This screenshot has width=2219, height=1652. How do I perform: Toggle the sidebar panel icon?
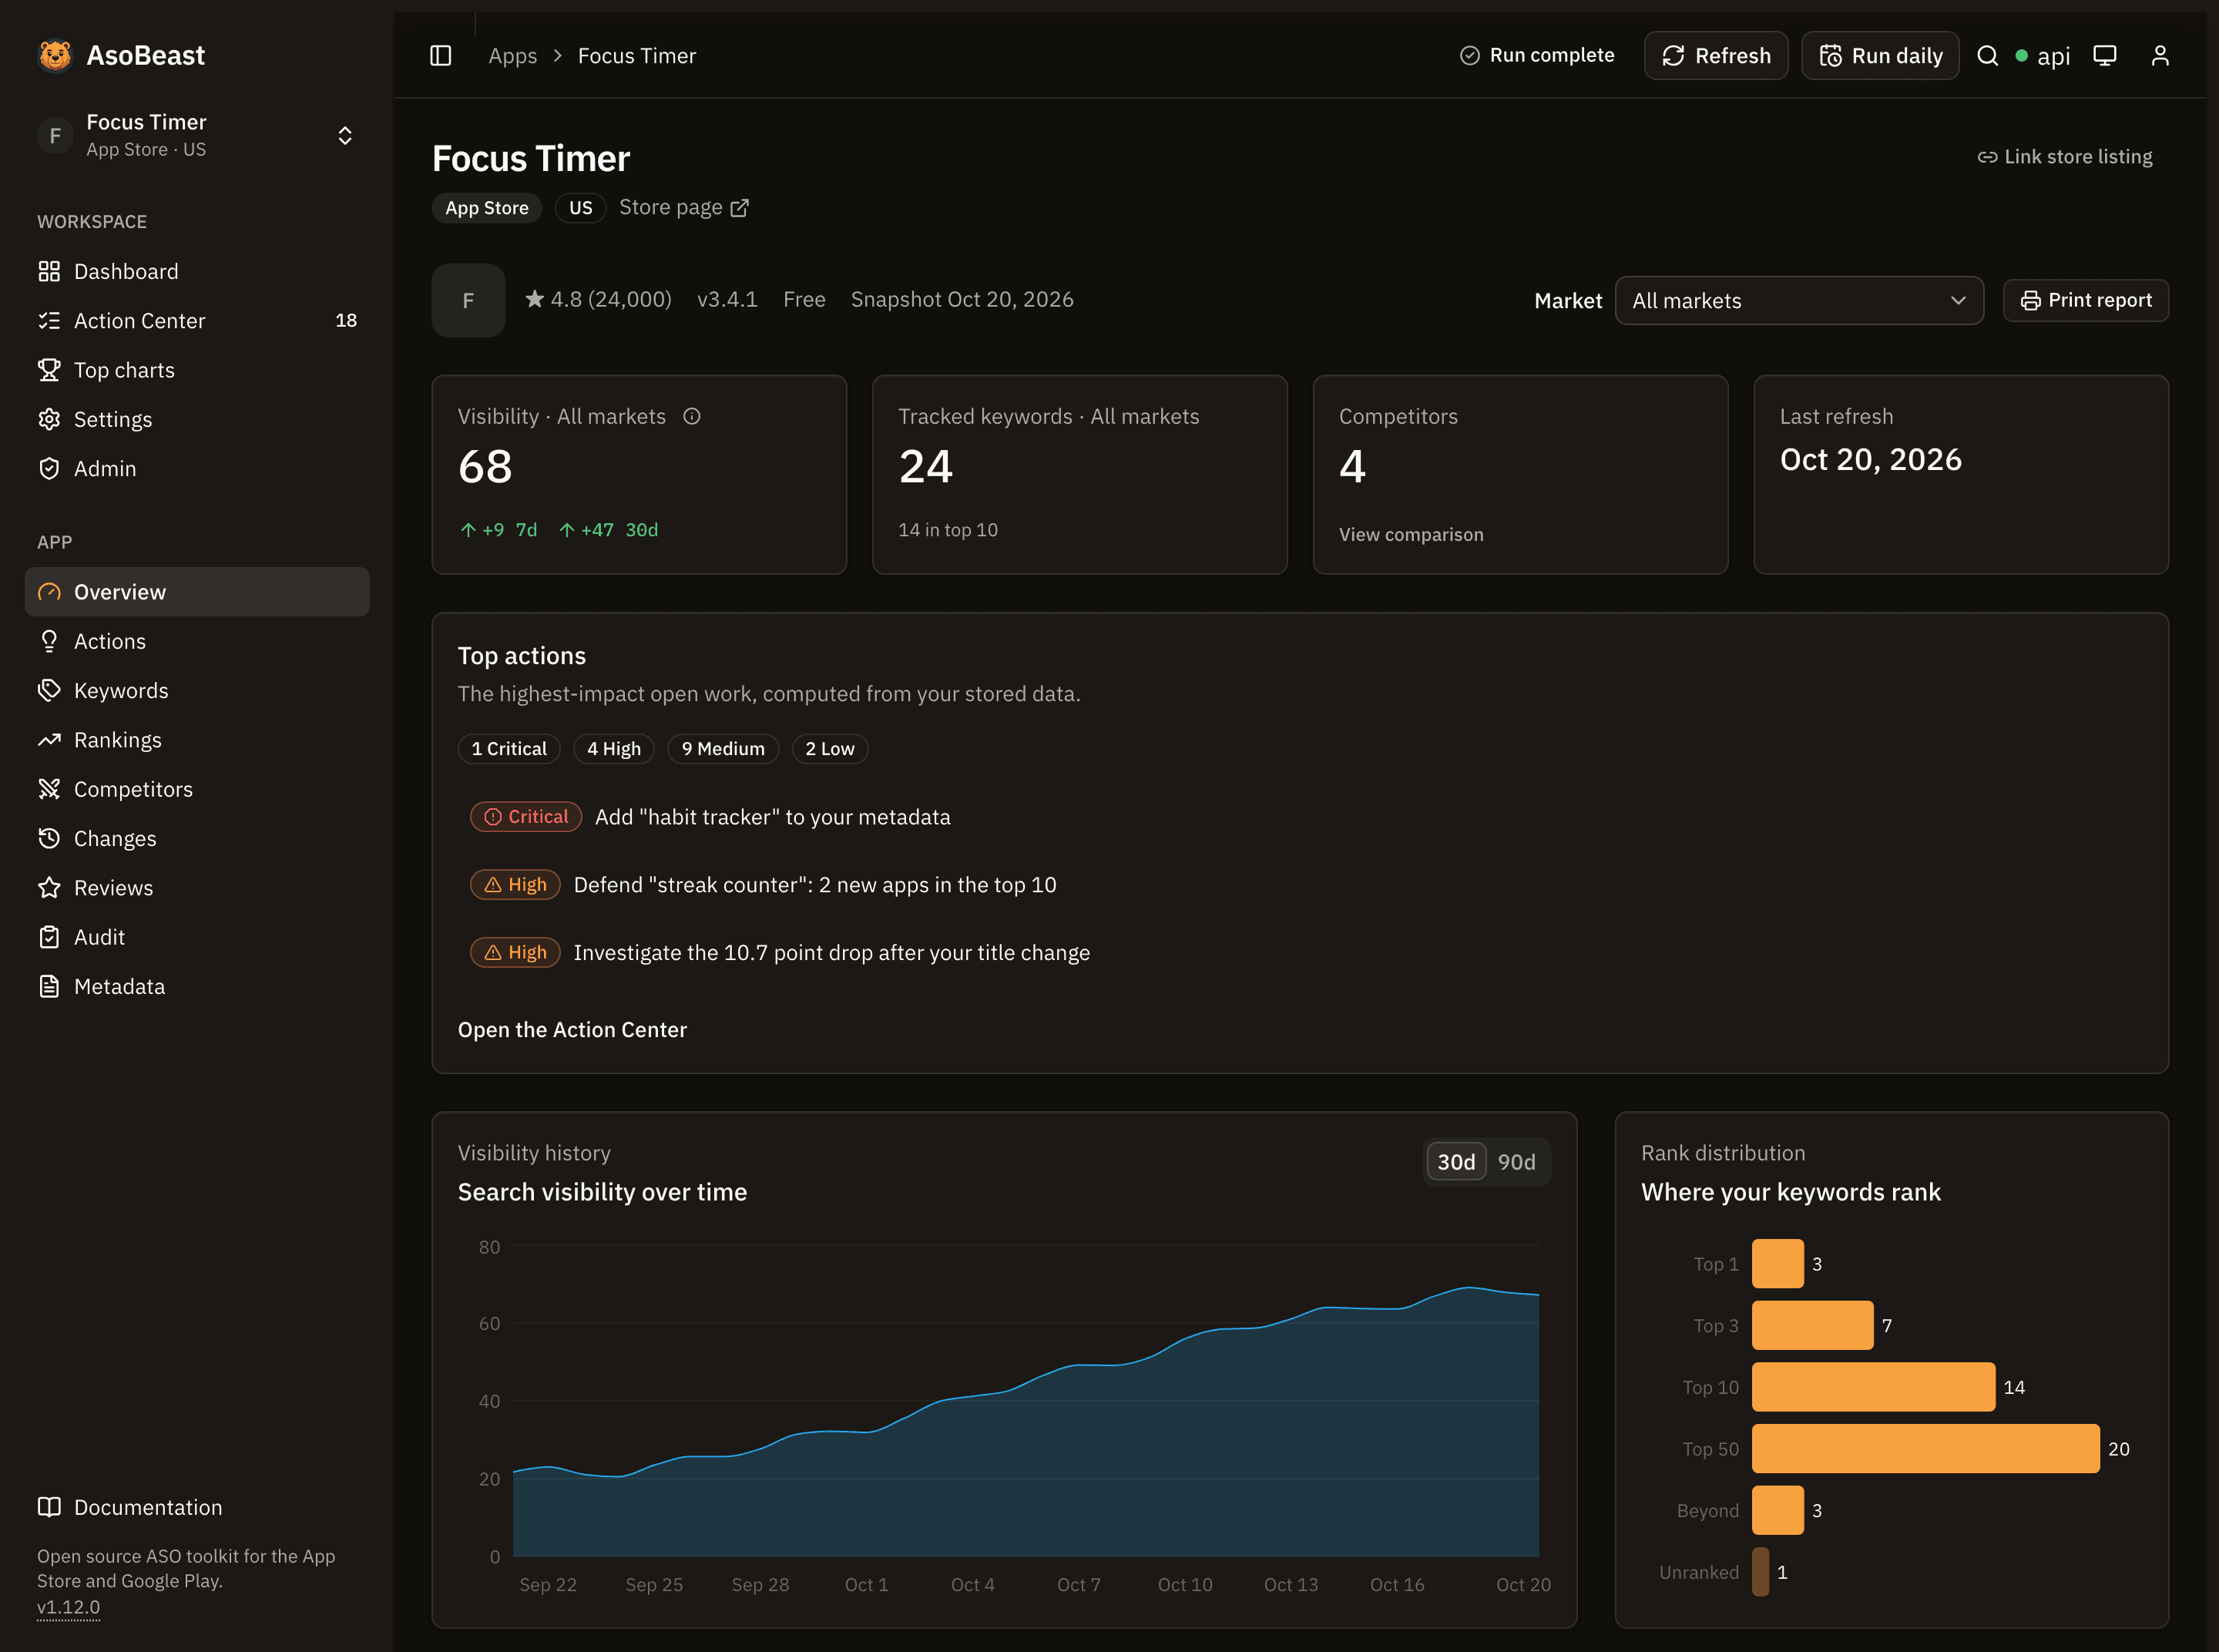(x=440, y=56)
